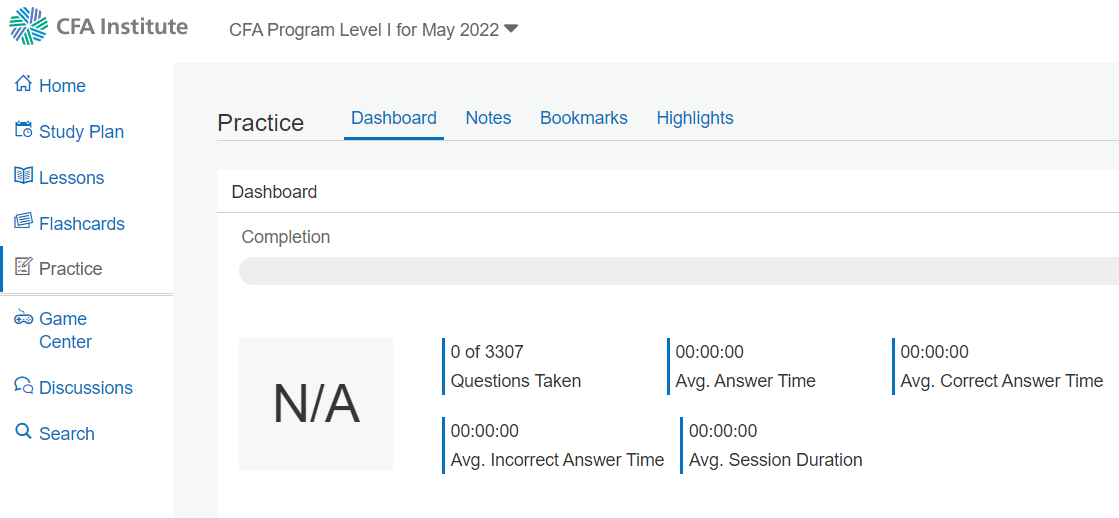Click the Avg. Correct Answer Time label

click(x=1002, y=381)
